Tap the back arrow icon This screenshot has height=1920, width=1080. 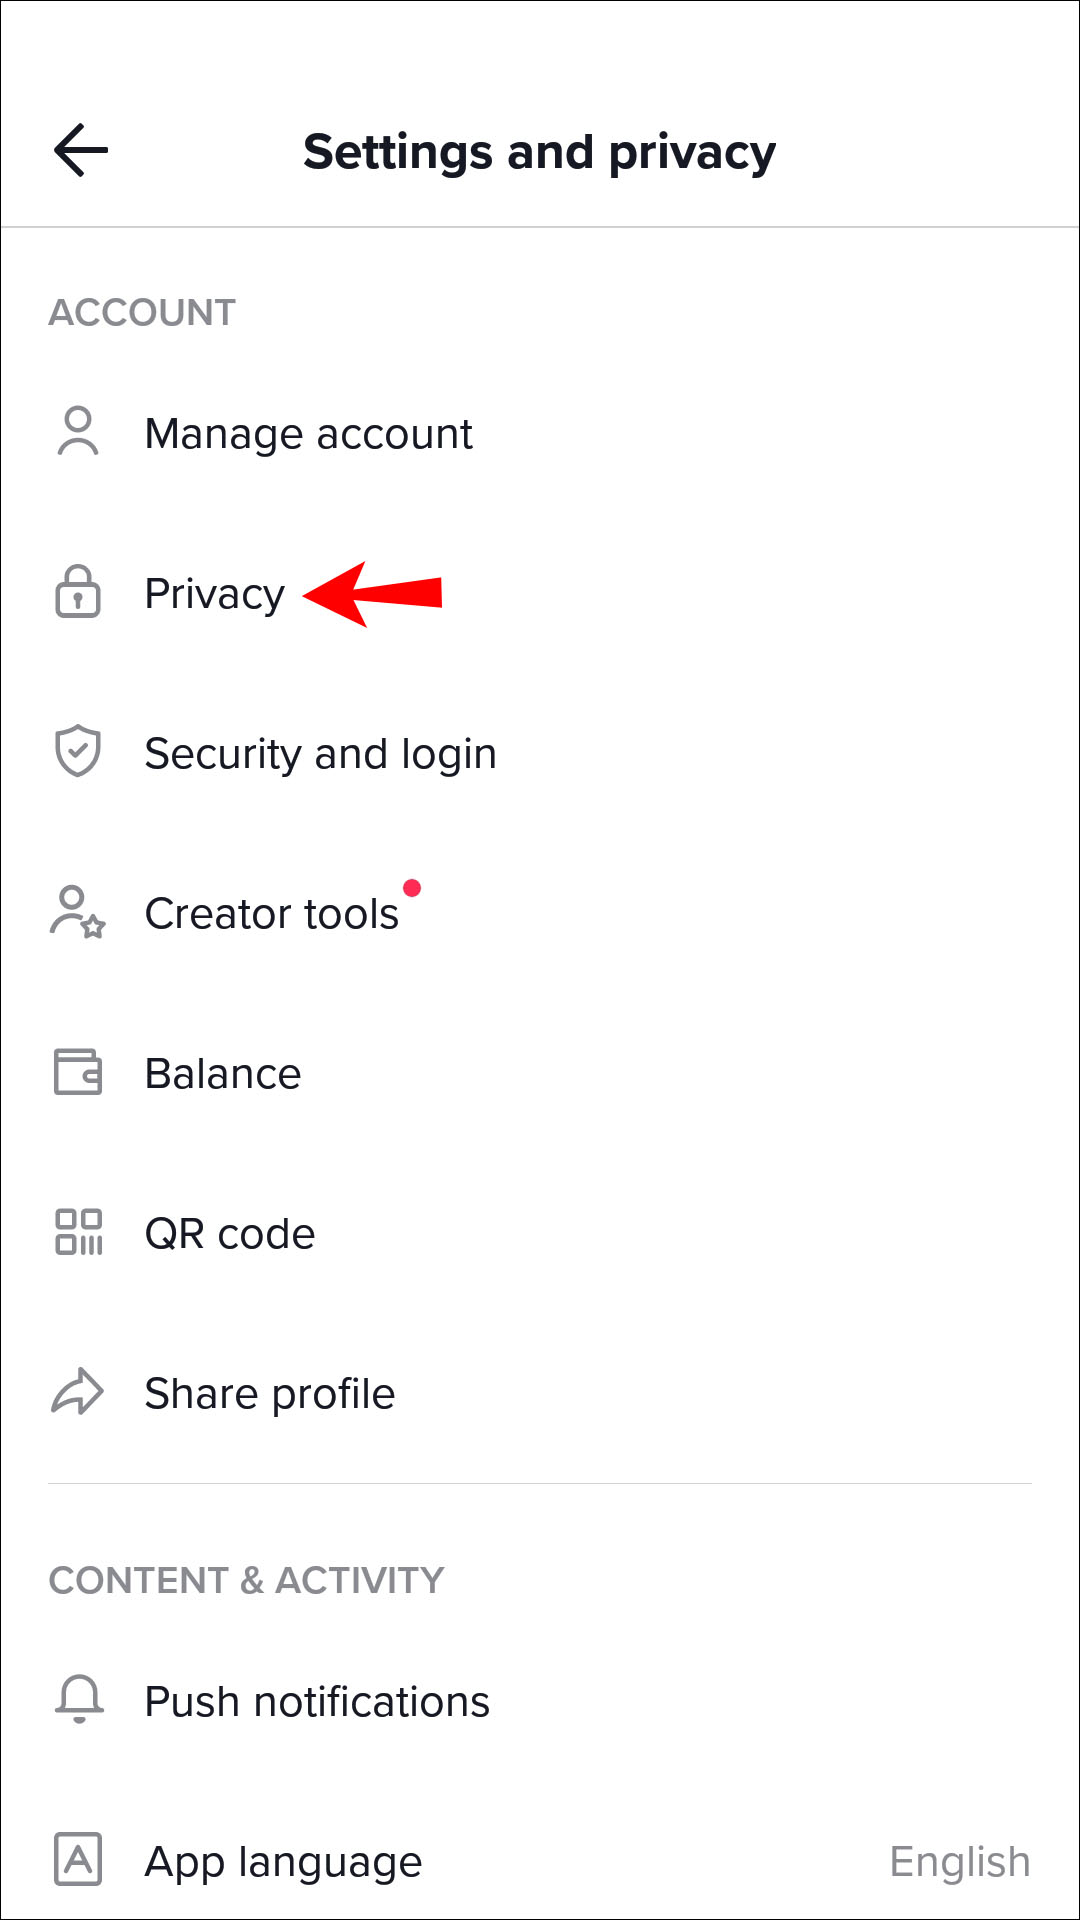80,151
